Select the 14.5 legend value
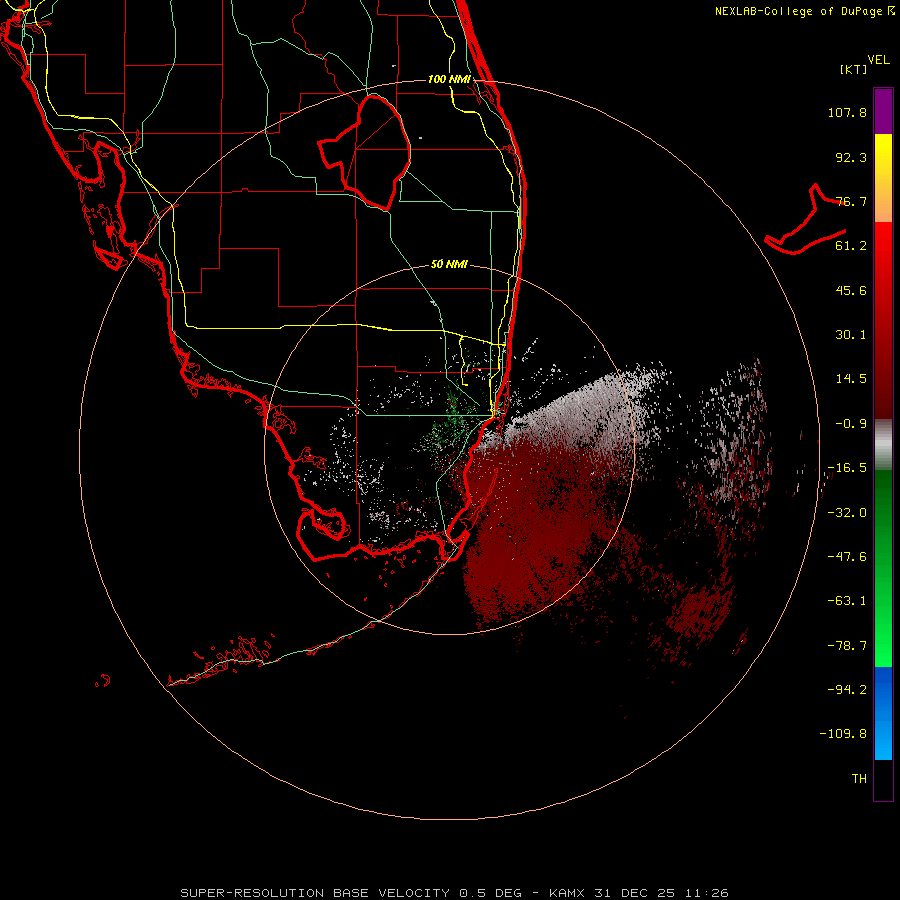 851,379
